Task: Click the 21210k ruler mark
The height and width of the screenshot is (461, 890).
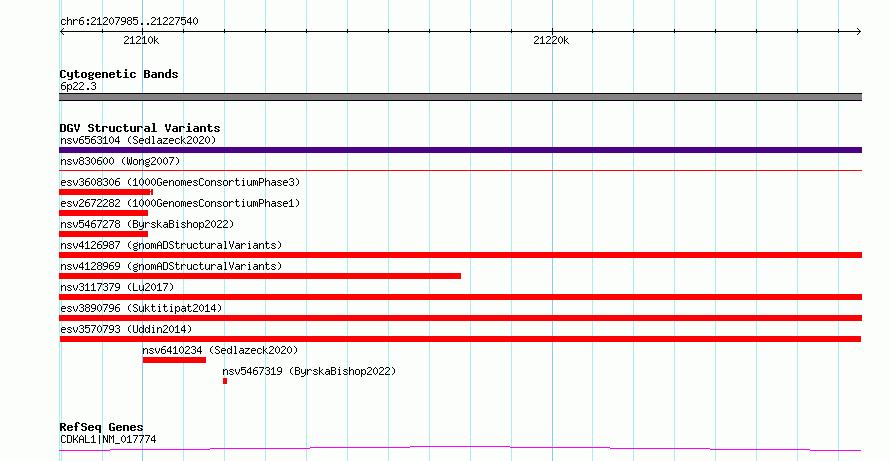Action: coord(141,40)
